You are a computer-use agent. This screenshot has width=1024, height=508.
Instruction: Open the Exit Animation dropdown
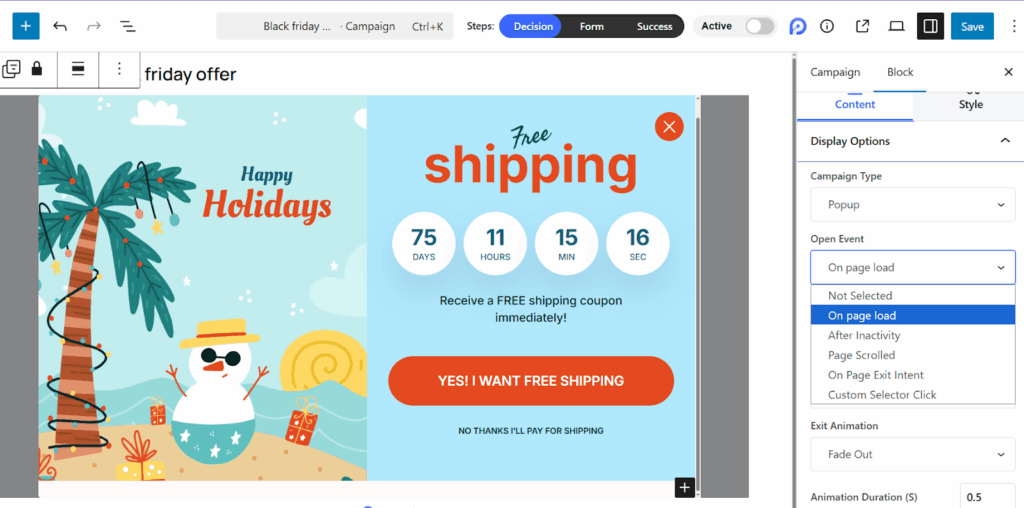(912, 454)
